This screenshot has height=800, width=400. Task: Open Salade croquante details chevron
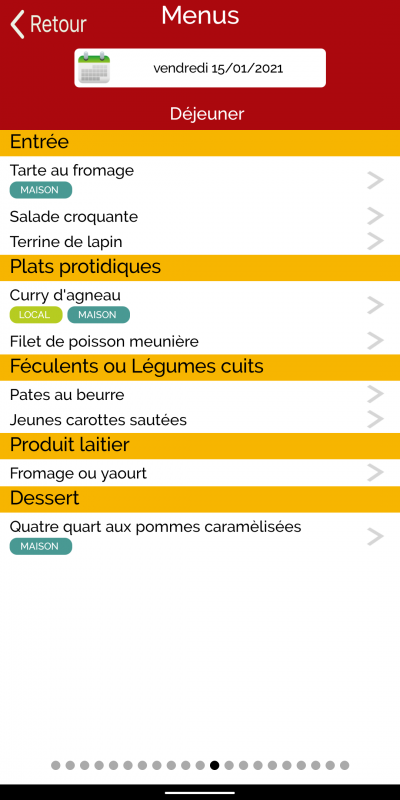click(x=376, y=216)
